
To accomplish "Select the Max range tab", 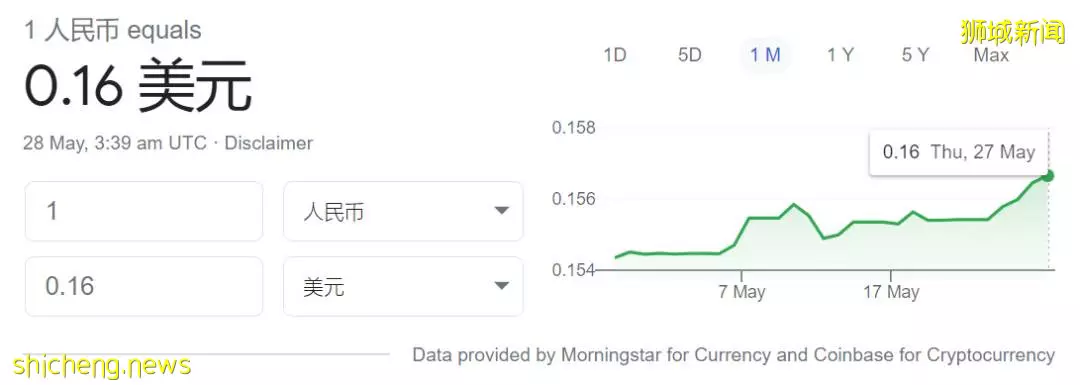I will 991,55.
